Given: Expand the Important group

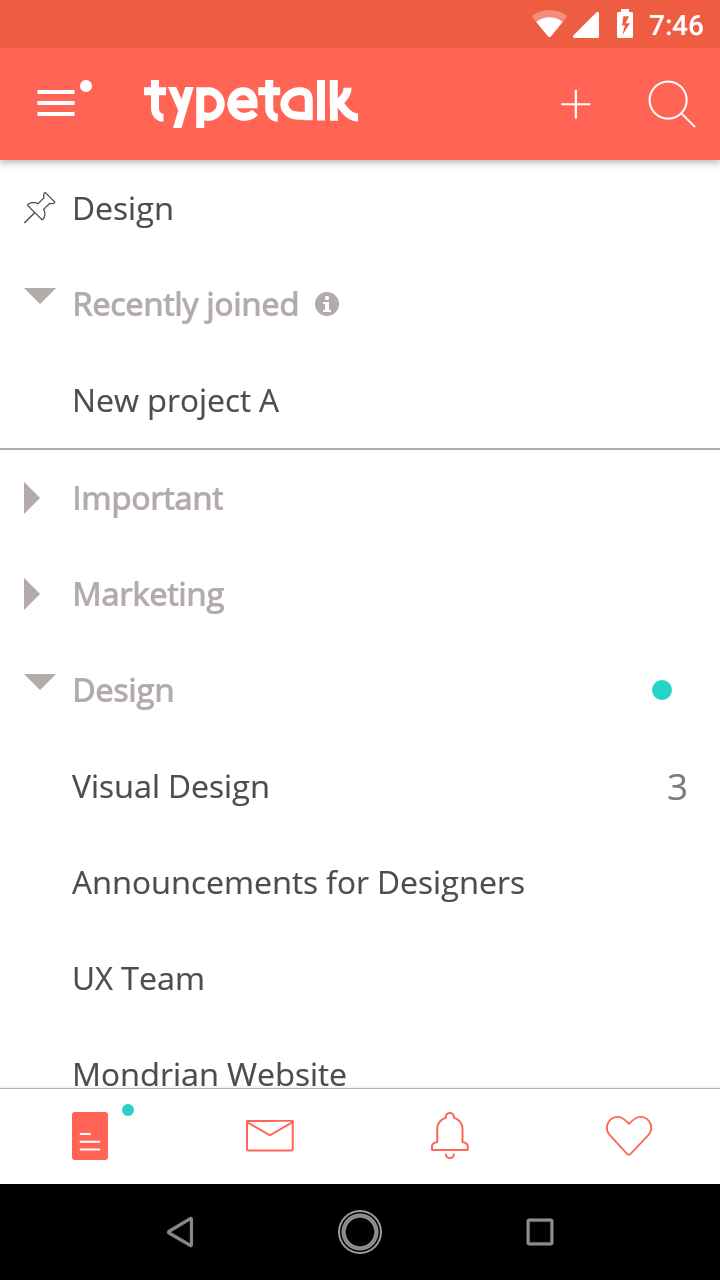Looking at the screenshot, I should [32, 498].
